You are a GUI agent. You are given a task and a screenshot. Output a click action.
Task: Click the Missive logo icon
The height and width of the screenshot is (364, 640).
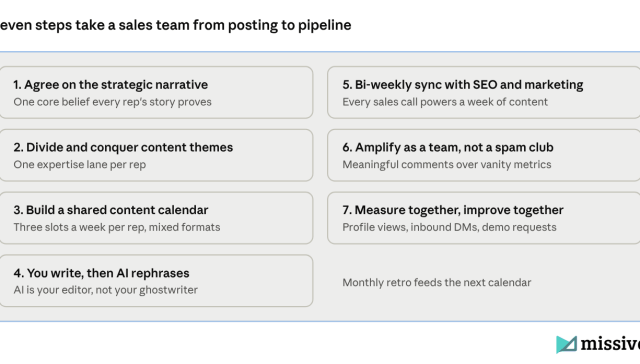pos(567,344)
